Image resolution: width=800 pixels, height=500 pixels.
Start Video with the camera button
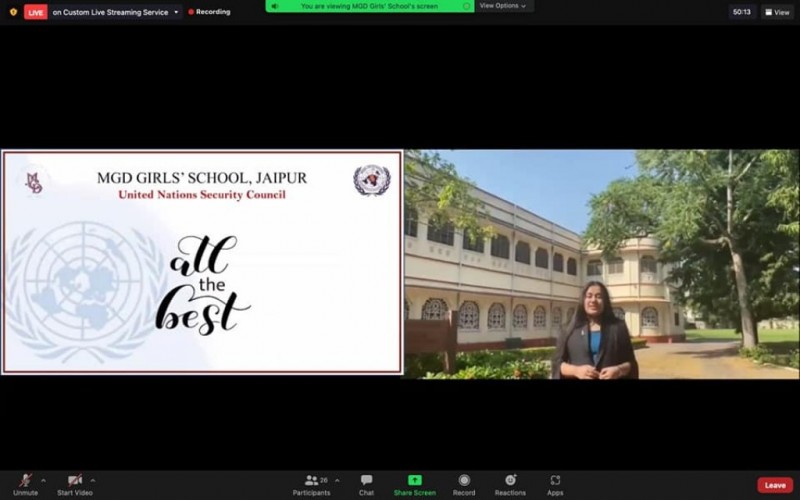(75, 485)
